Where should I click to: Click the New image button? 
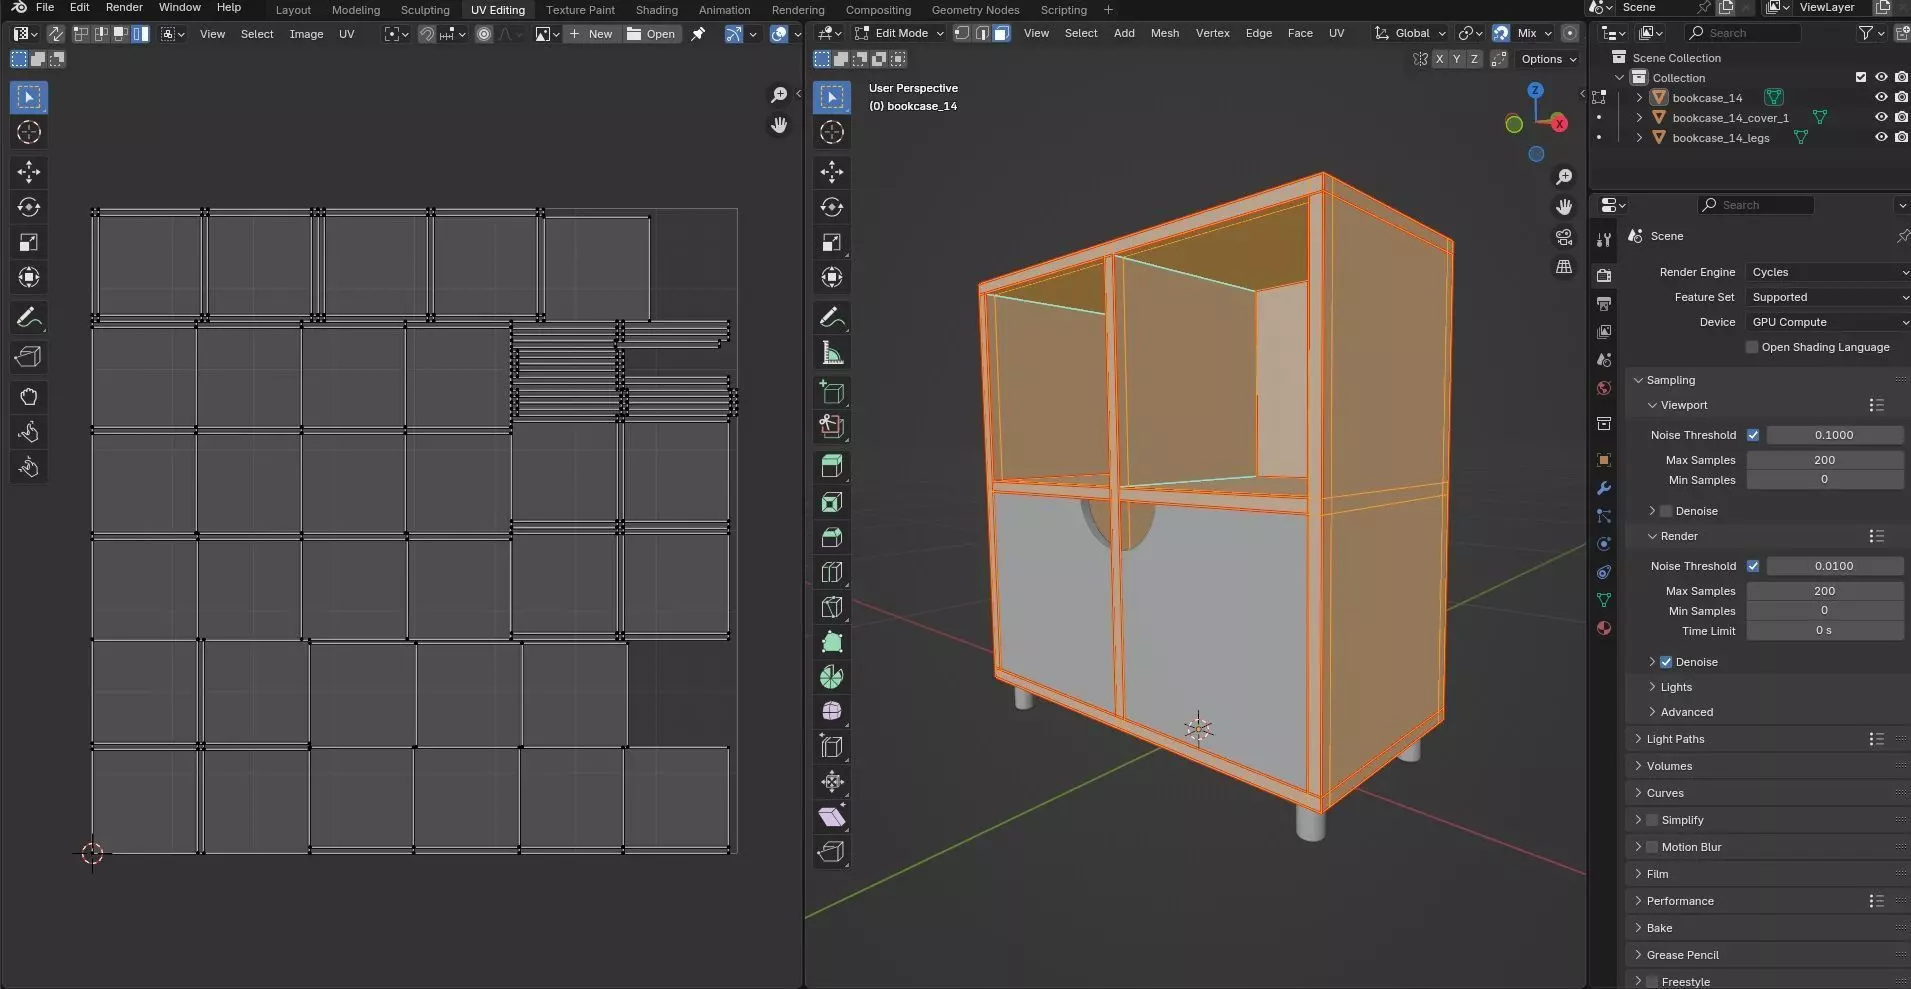point(590,34)
